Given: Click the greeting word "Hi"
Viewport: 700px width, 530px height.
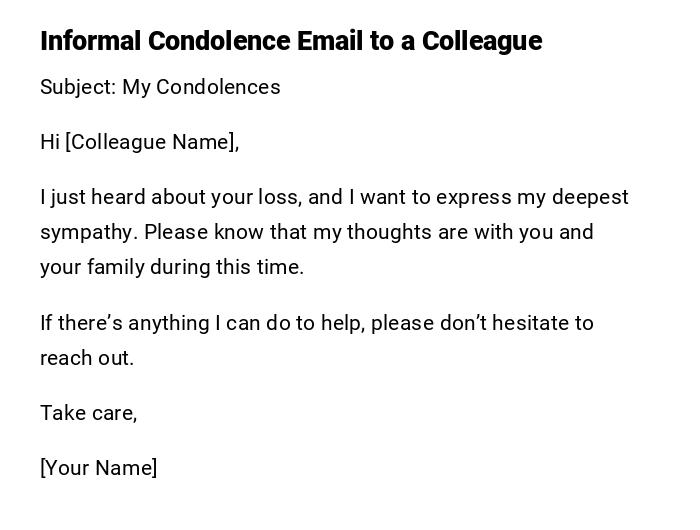Looking at the screenshot, I should click(x=50, y=142).
